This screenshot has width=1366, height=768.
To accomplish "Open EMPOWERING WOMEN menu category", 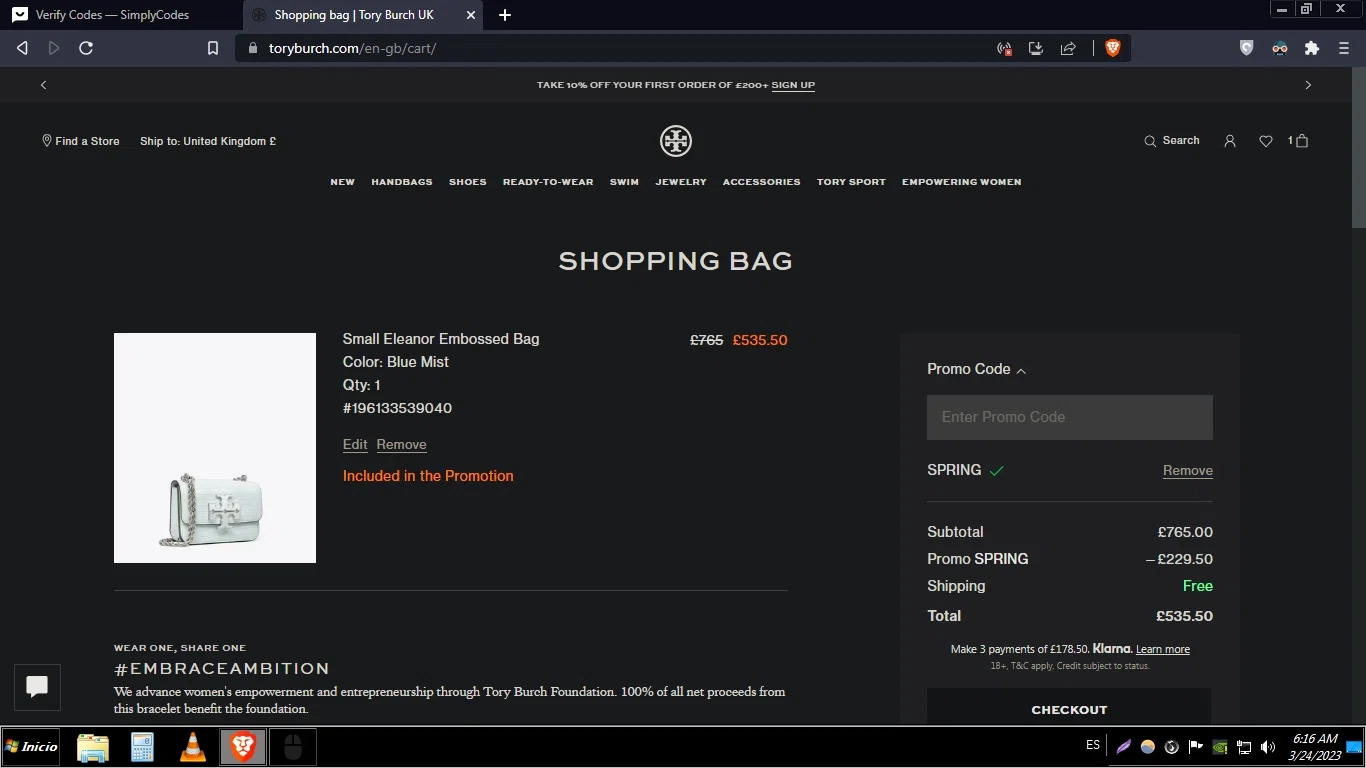I will [x=962, y=182].
